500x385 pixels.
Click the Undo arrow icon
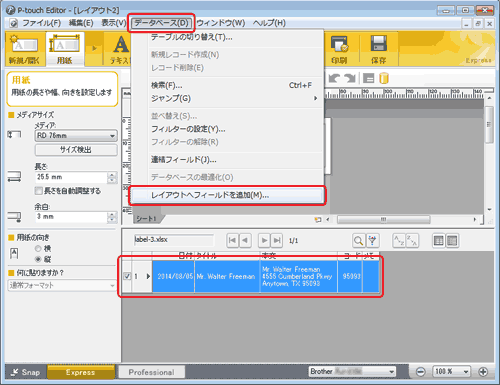pyautogui.click(x=334, y=78)
